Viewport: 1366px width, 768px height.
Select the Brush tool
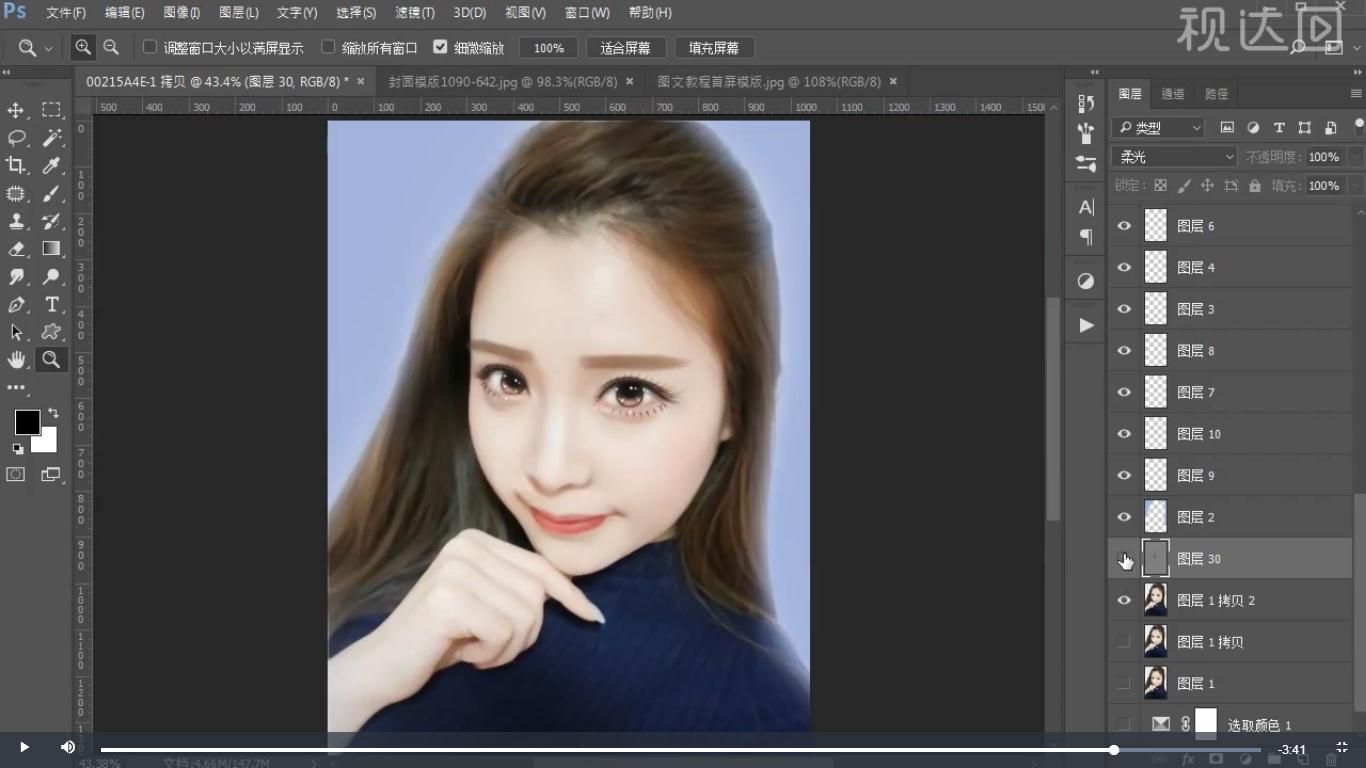point(51,193)
